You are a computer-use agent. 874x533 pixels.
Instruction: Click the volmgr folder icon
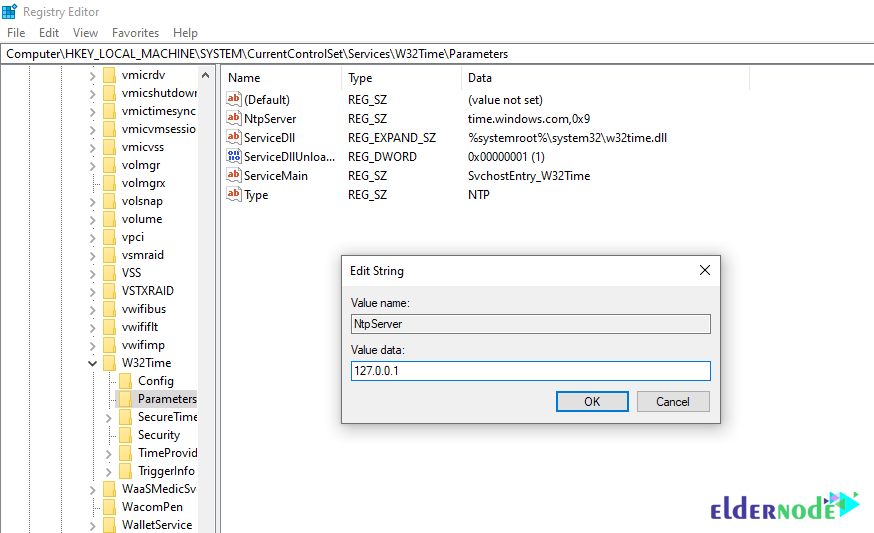coord(110,165)
